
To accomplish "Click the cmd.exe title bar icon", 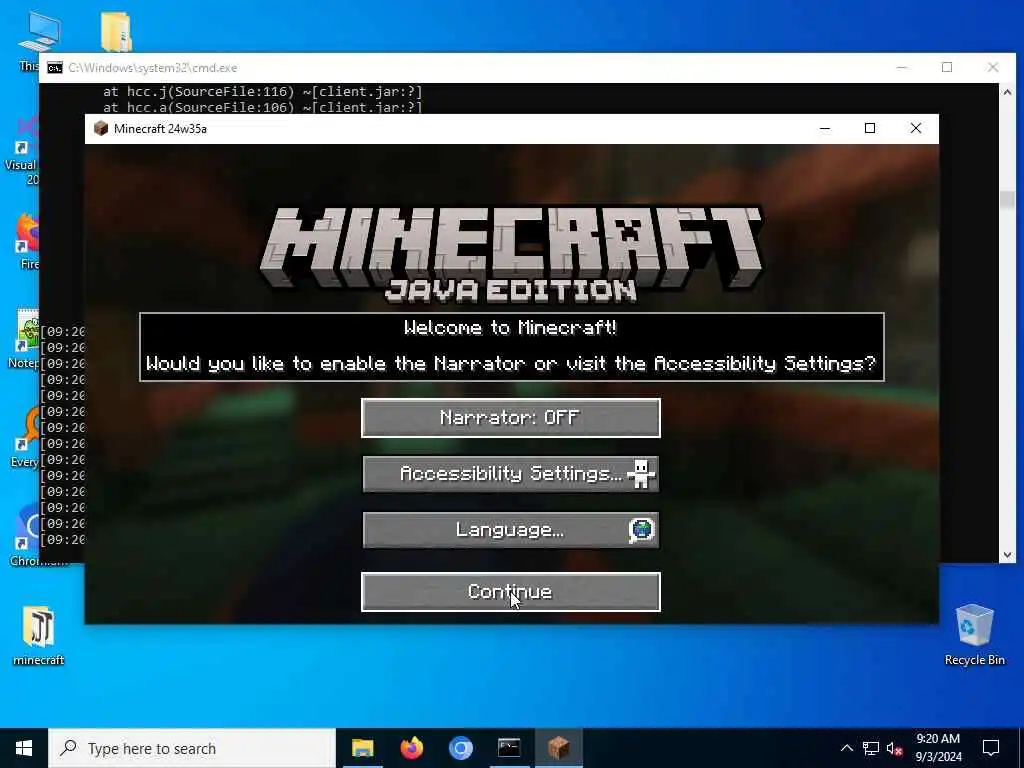I will pos(55,68).
